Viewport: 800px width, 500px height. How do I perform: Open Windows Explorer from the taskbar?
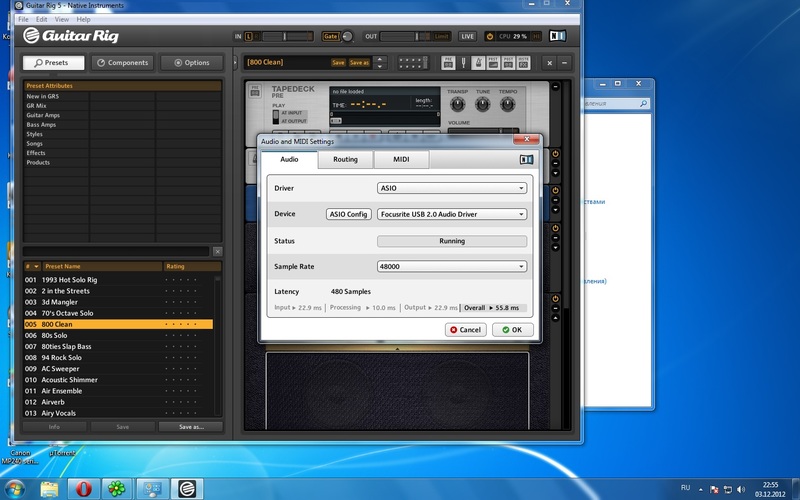point(49,489)
